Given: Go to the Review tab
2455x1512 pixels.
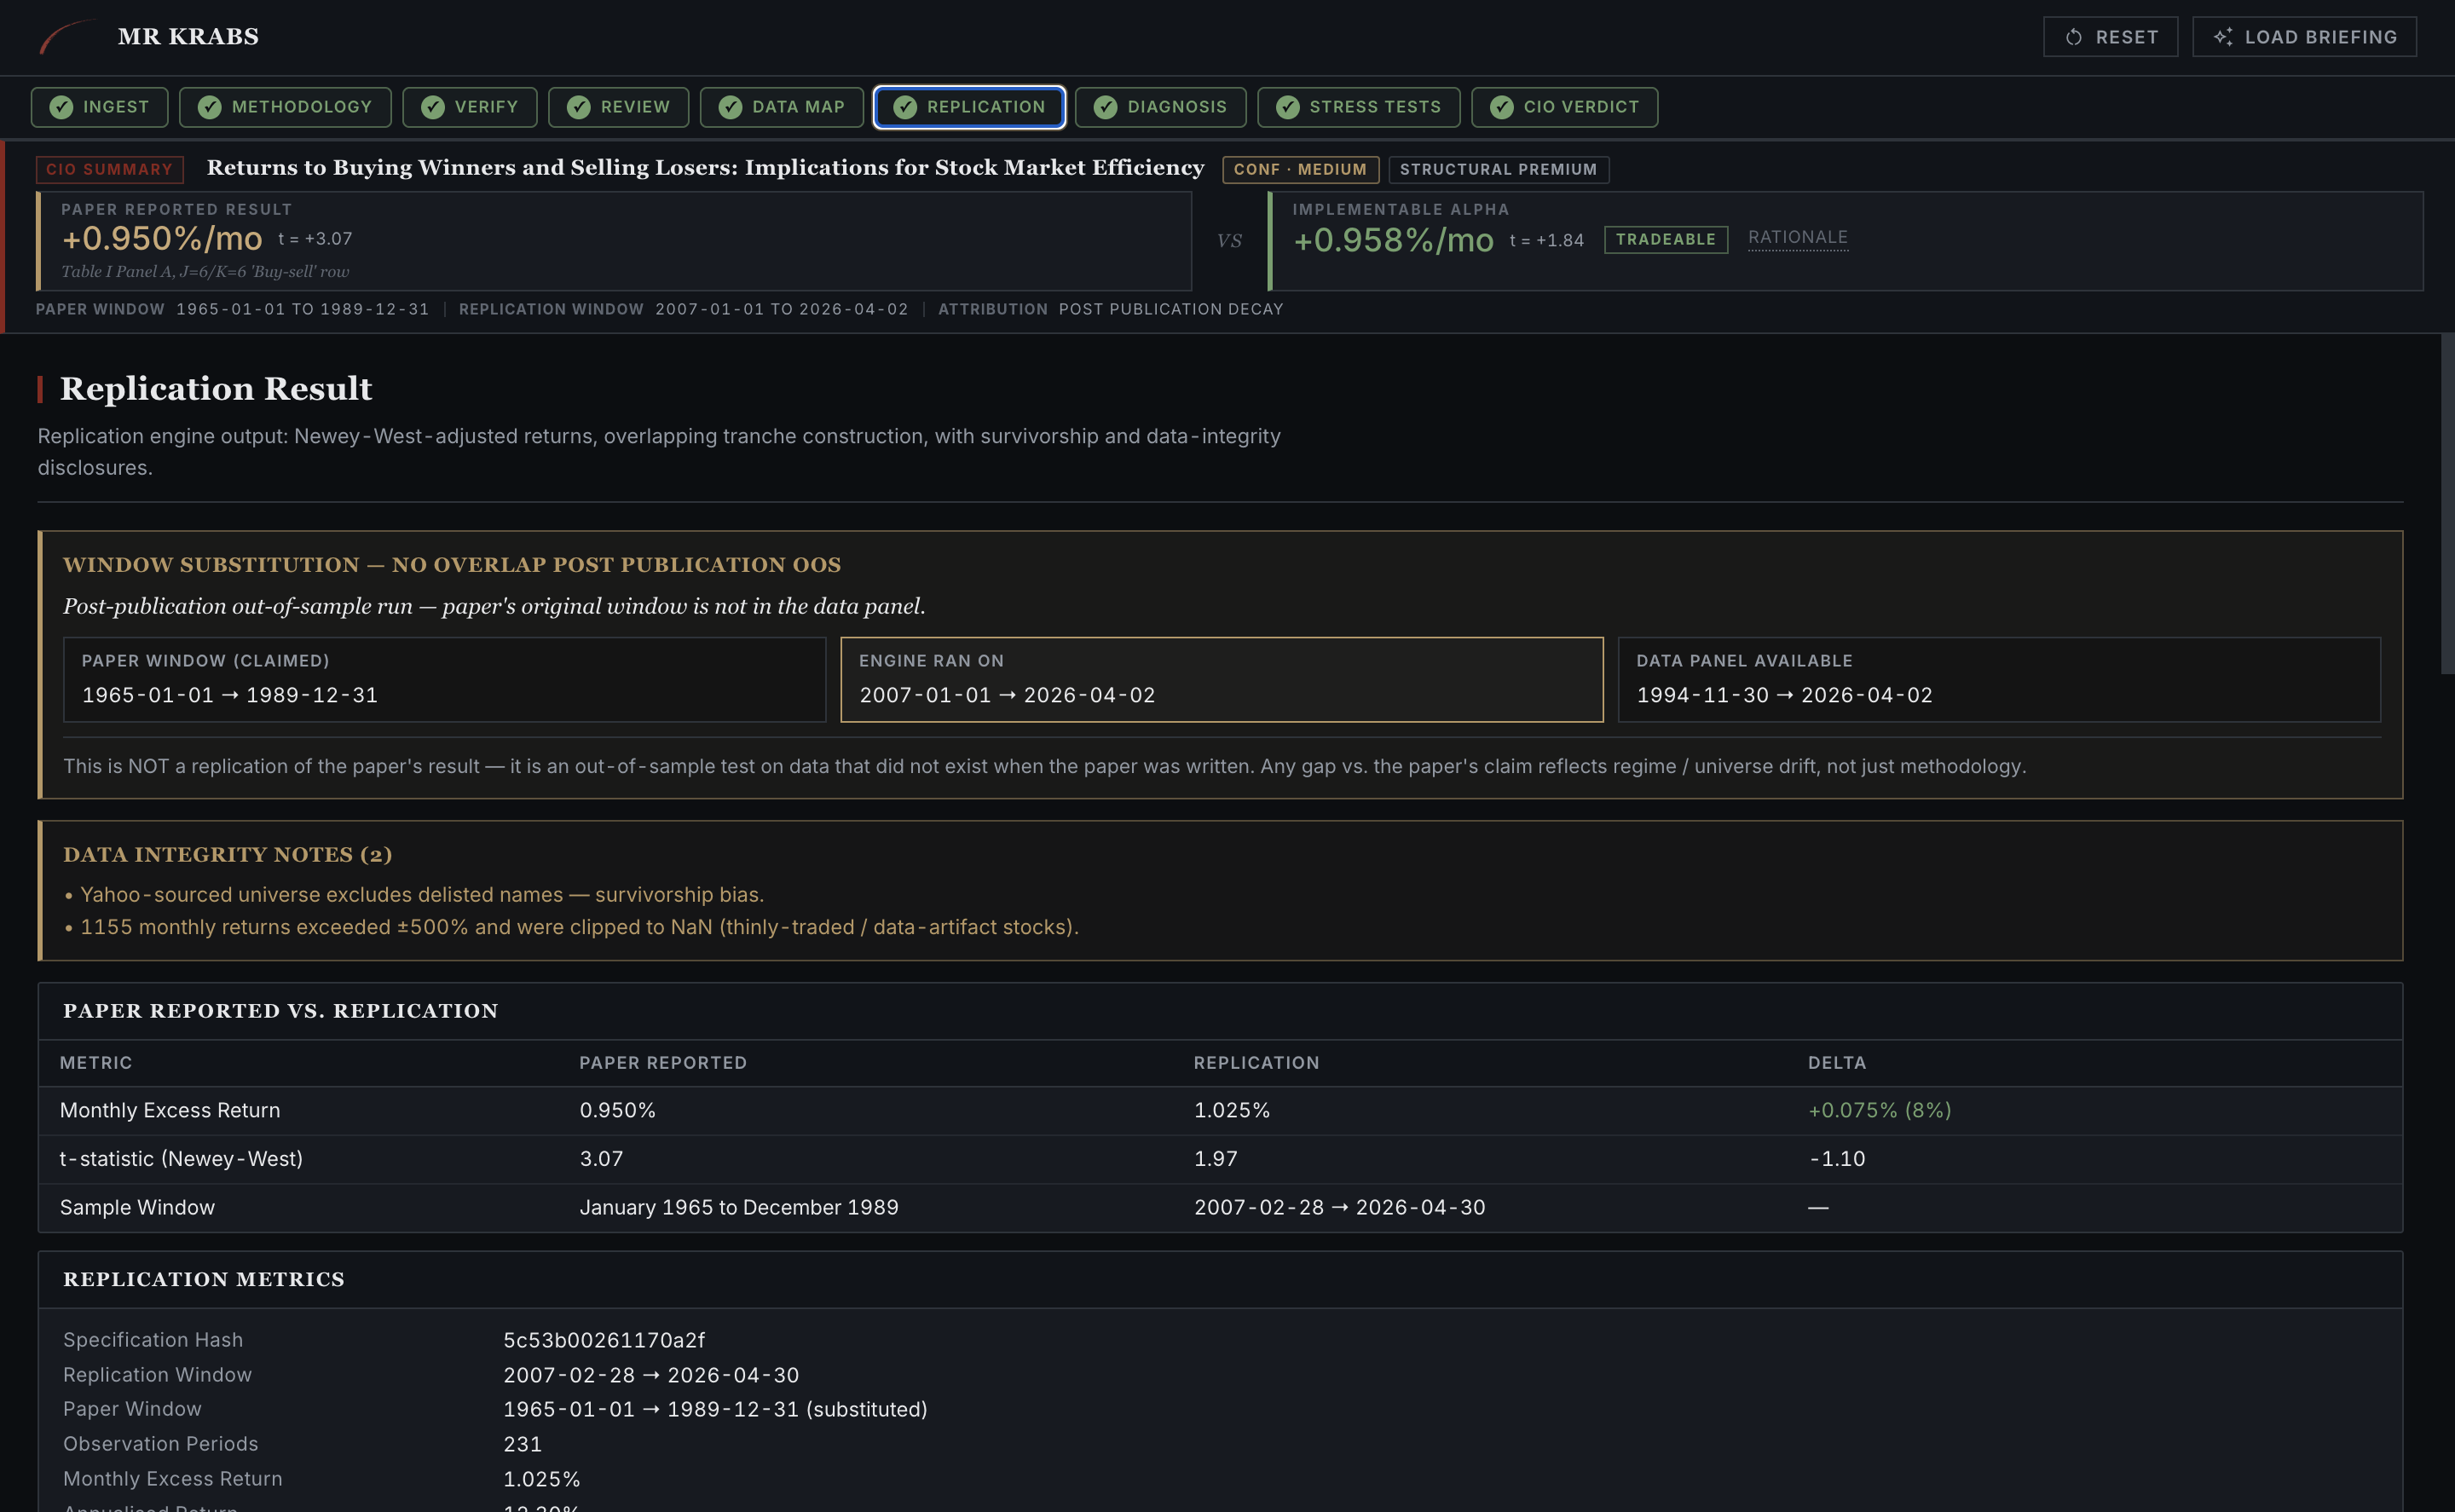Looking at the screenshot, I should [618, 107].
